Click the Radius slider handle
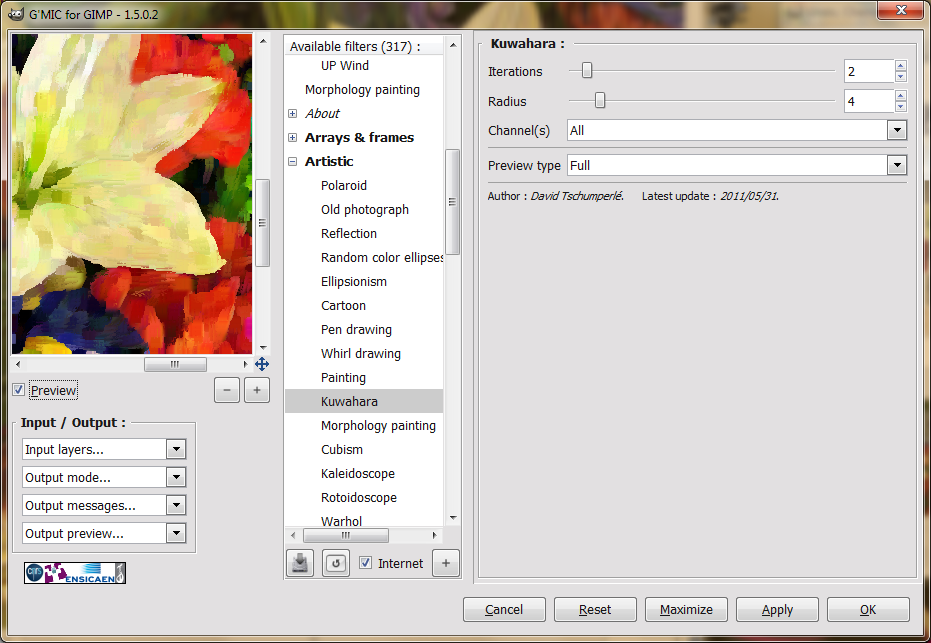The height and width of the screenshot is (643, 931). [x=600, y=100]
